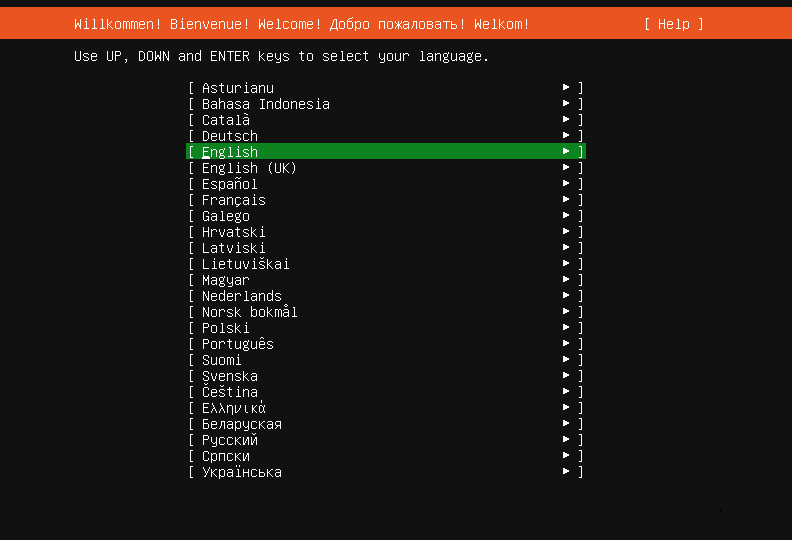Expand the Latviski language entry arrow

tap(566, 248)
